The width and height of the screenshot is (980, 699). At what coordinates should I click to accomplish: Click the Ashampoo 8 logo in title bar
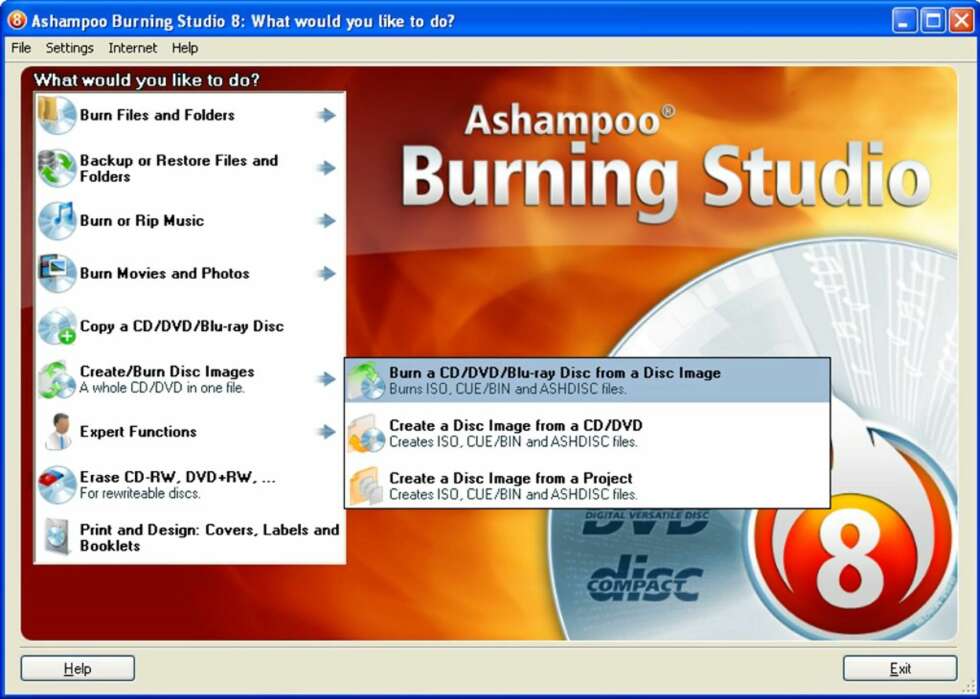[x=16, y=20]
